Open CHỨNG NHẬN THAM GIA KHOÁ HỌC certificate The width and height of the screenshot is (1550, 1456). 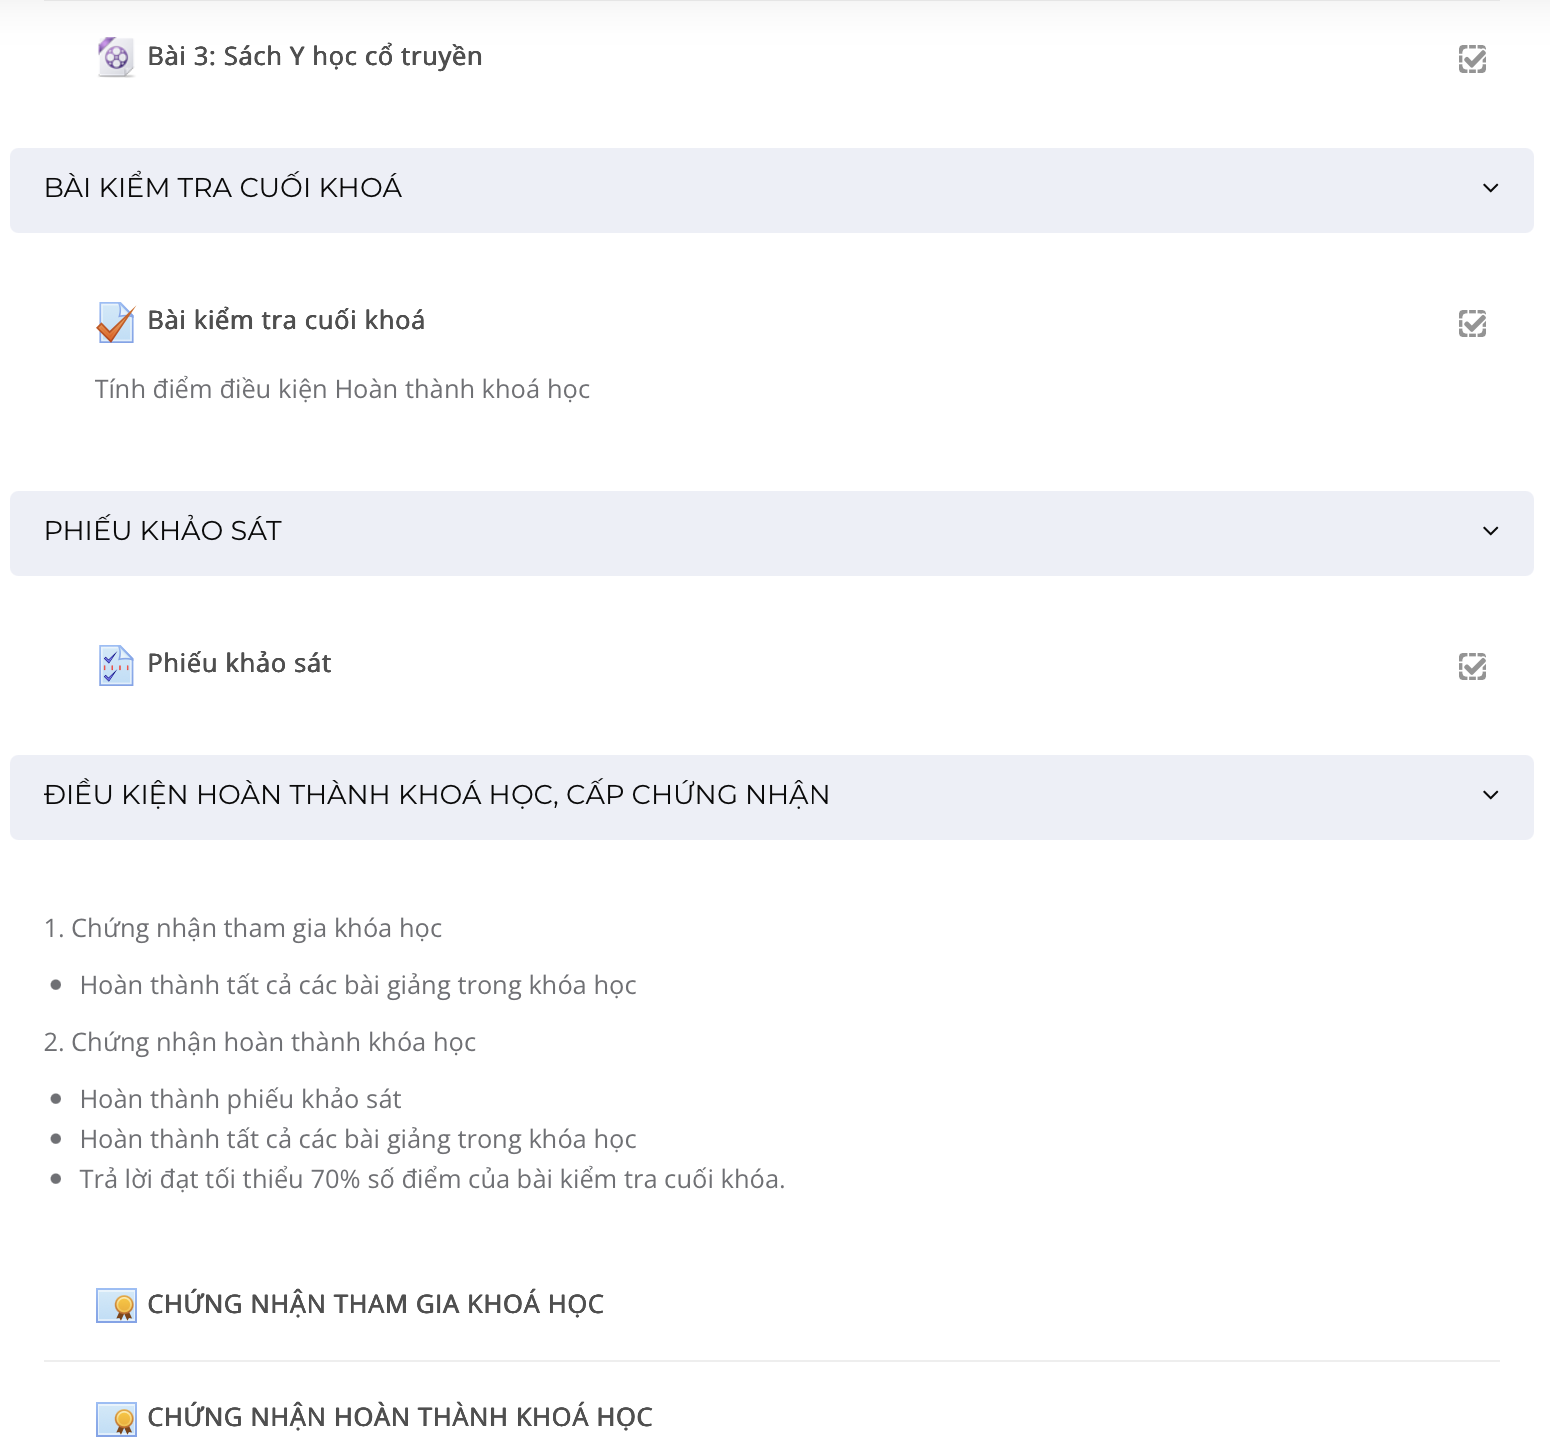375,1304
